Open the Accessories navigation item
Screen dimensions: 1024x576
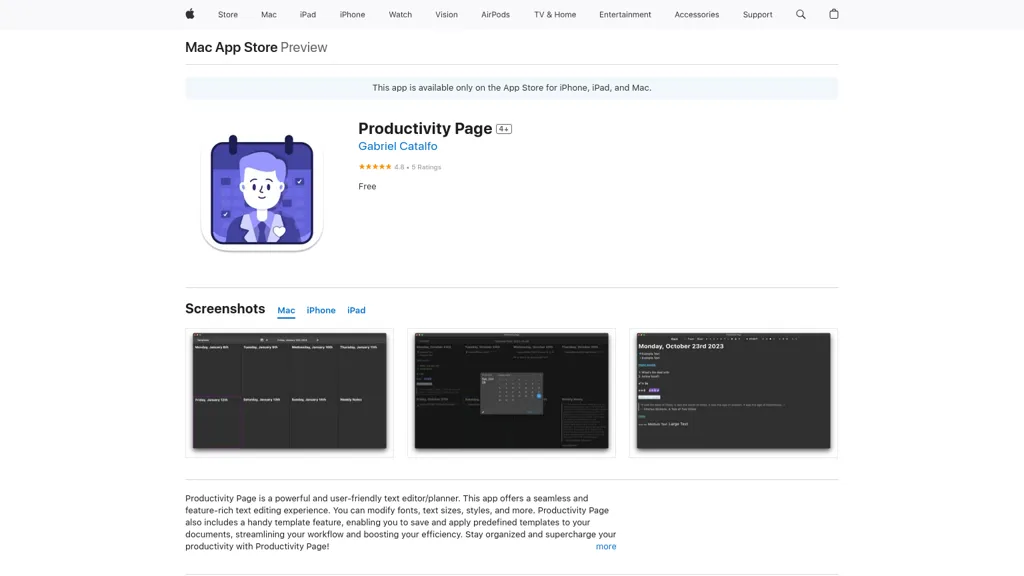(697, 14)
